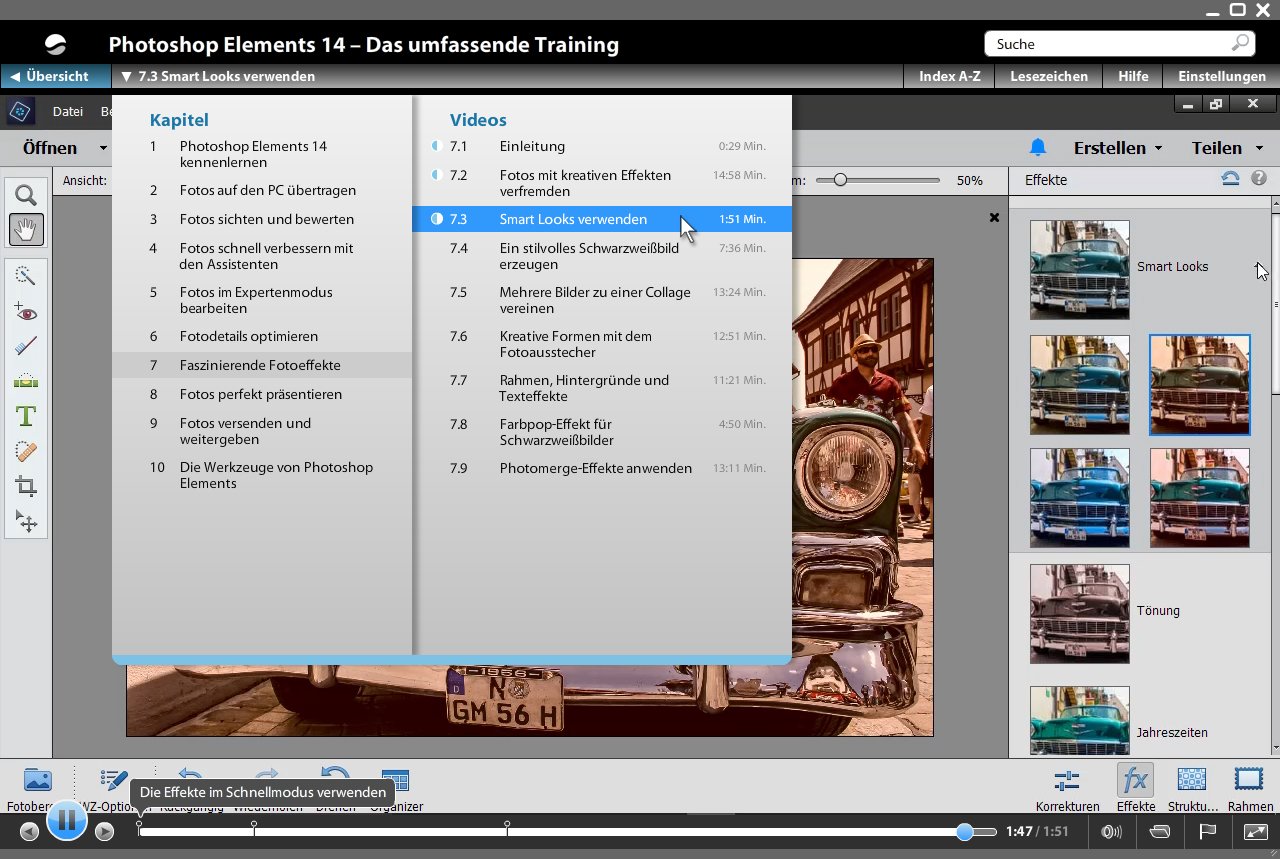Reset the Effekte panel
The width and height of the screenshot is (1280, 859).
click(x=1231, y=179)
